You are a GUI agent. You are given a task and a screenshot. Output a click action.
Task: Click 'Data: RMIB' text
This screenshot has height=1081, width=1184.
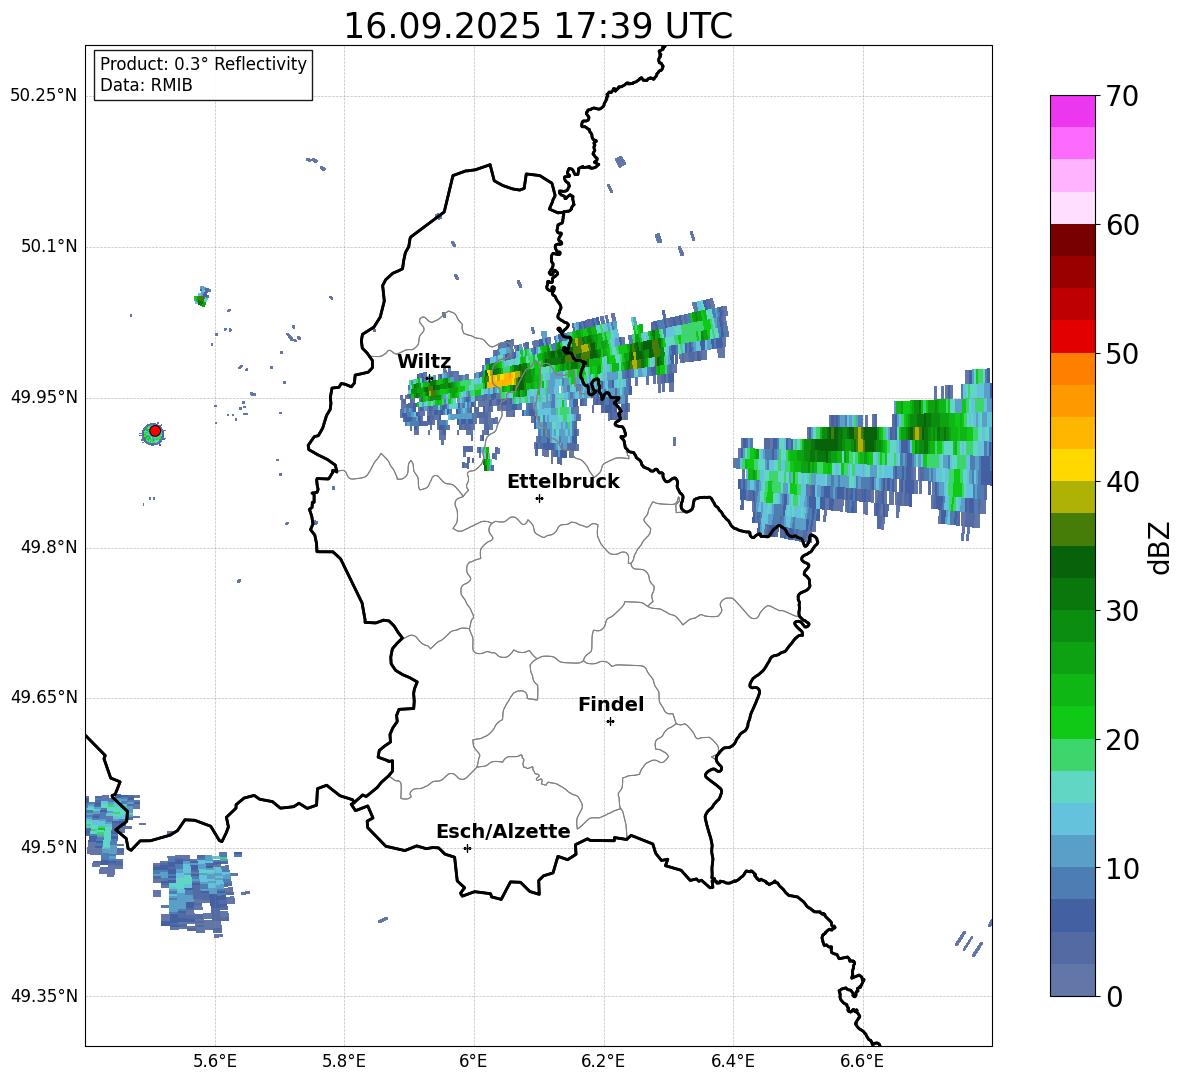146,85
